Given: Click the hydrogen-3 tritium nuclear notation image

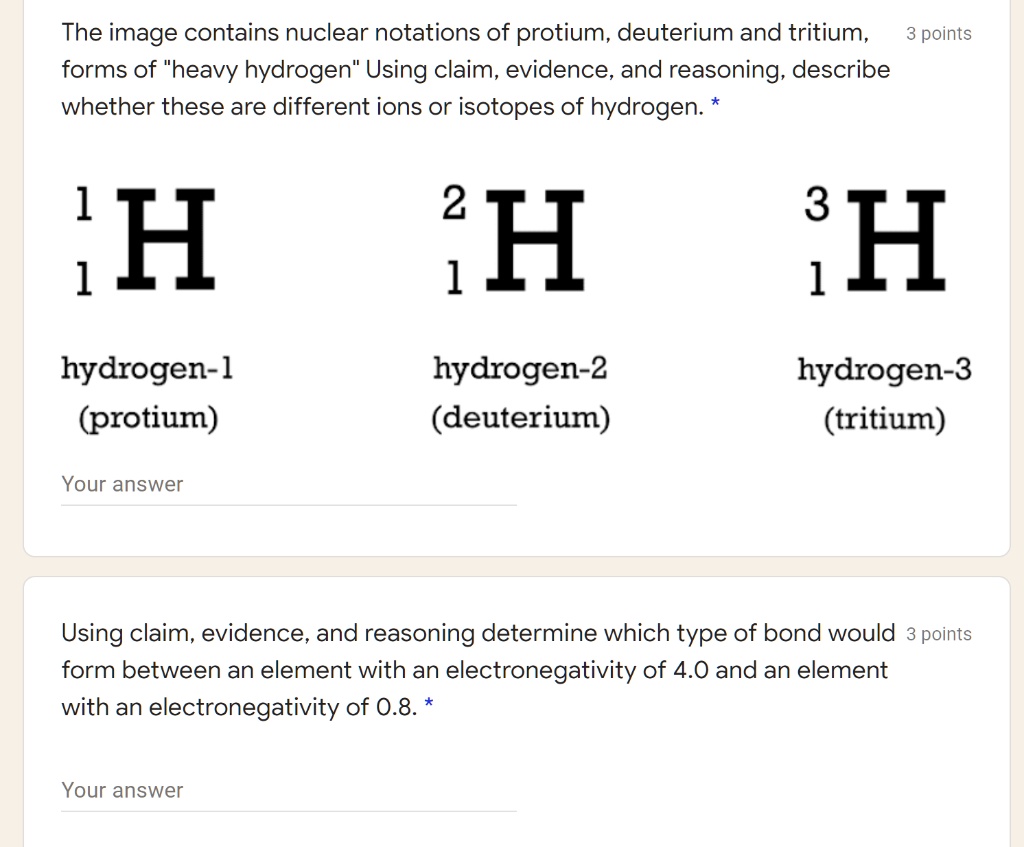Looking at the screenshot, I should (880, 240).
